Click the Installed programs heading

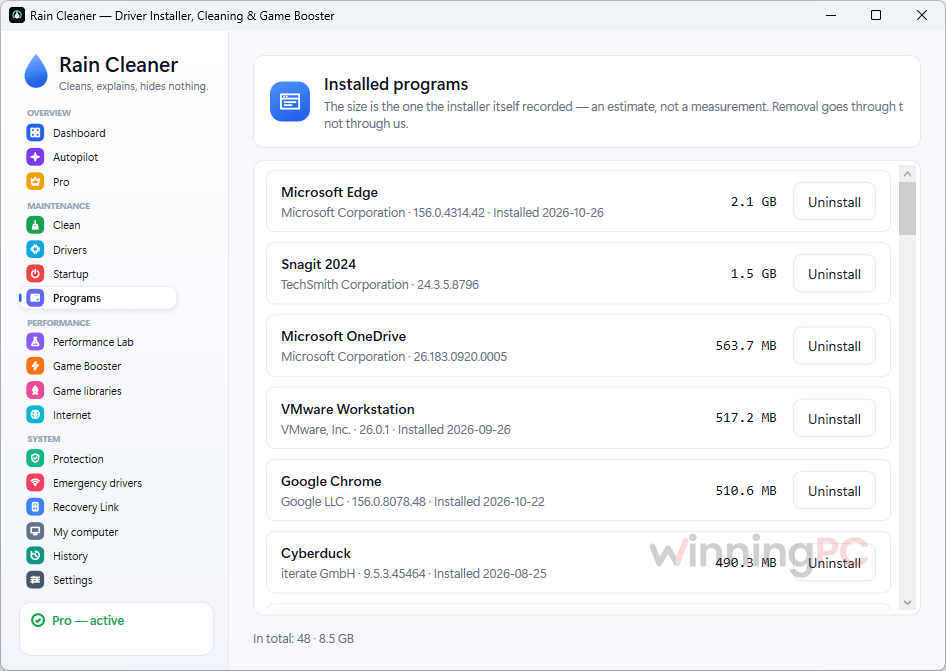(x=396, y=84)
